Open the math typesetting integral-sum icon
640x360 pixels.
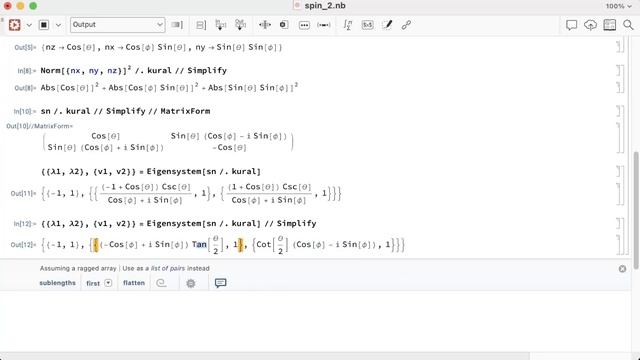tap(348, 25)
